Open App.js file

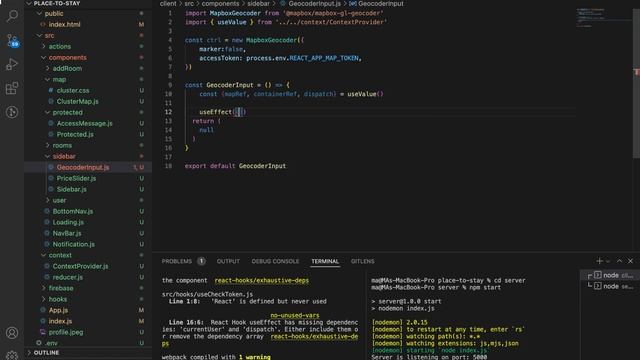click(x=58, y=310)
